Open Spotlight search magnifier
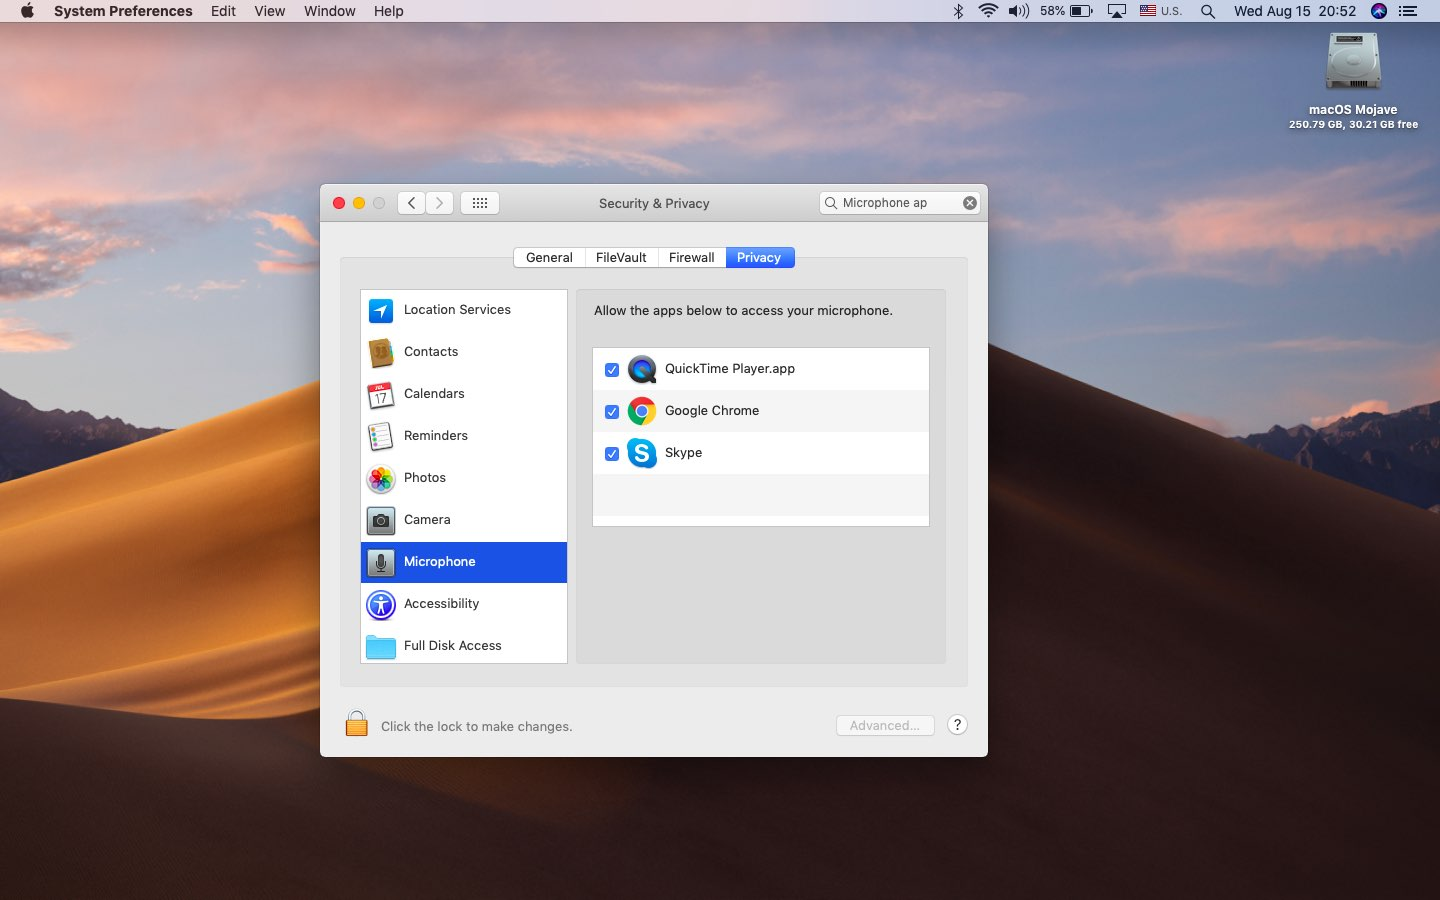 [x=1208, y=11]
